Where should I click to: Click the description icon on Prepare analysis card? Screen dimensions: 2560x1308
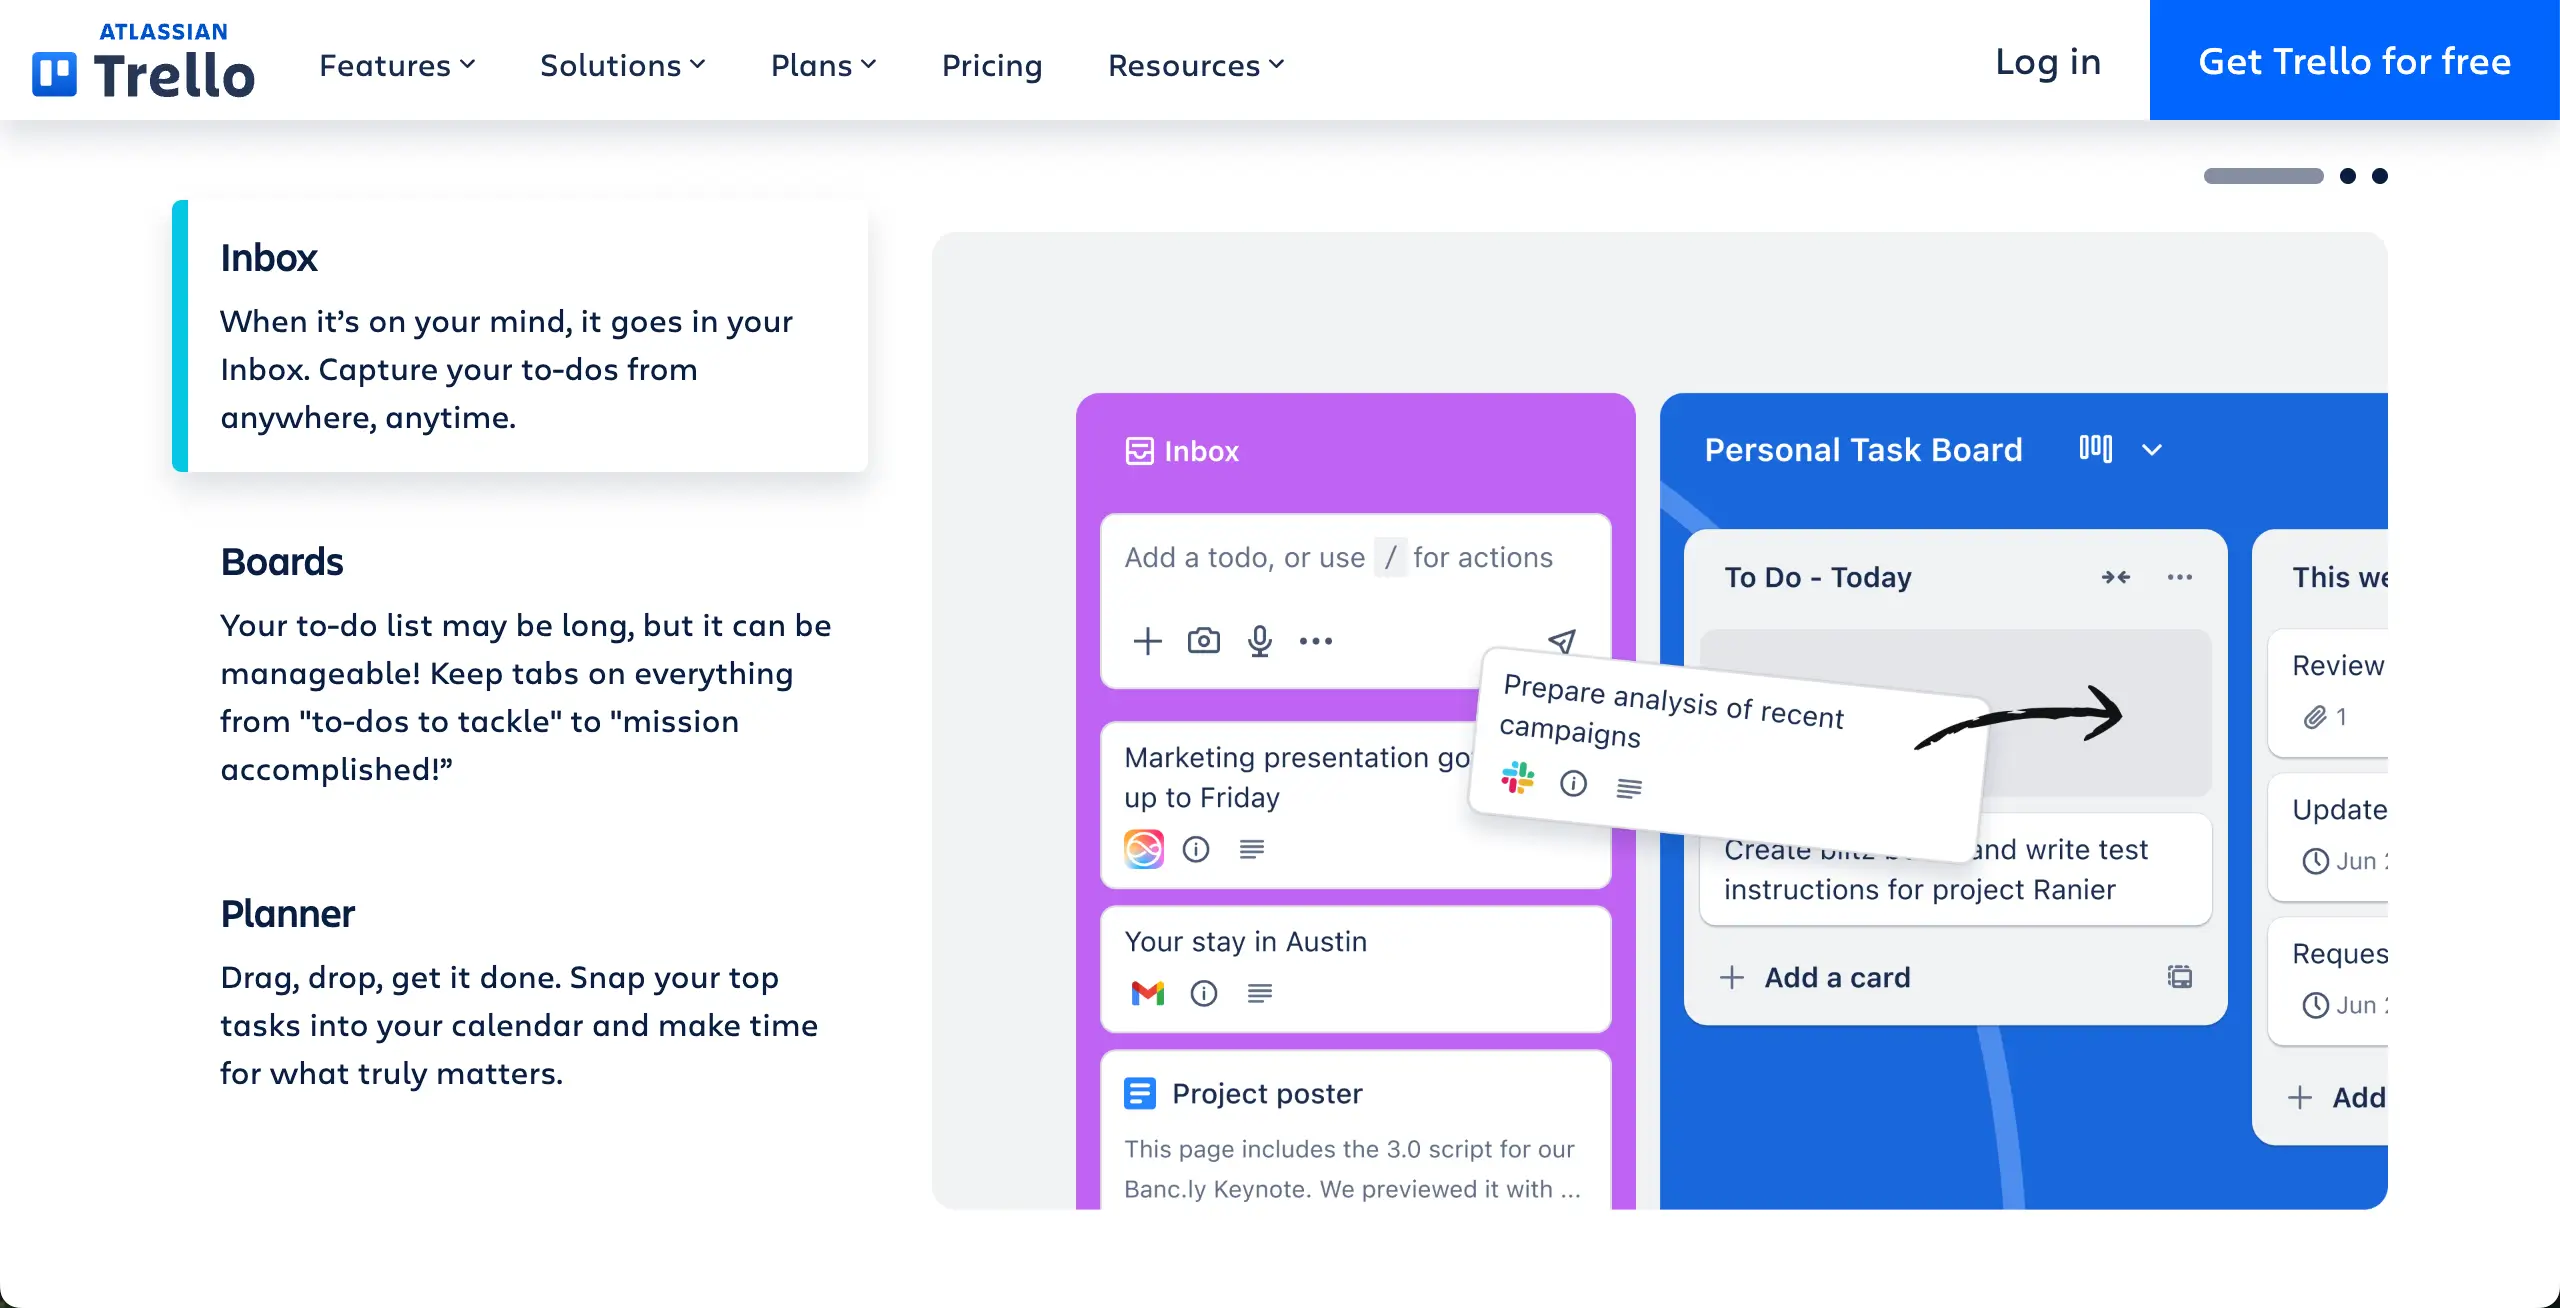[1629, 789]
